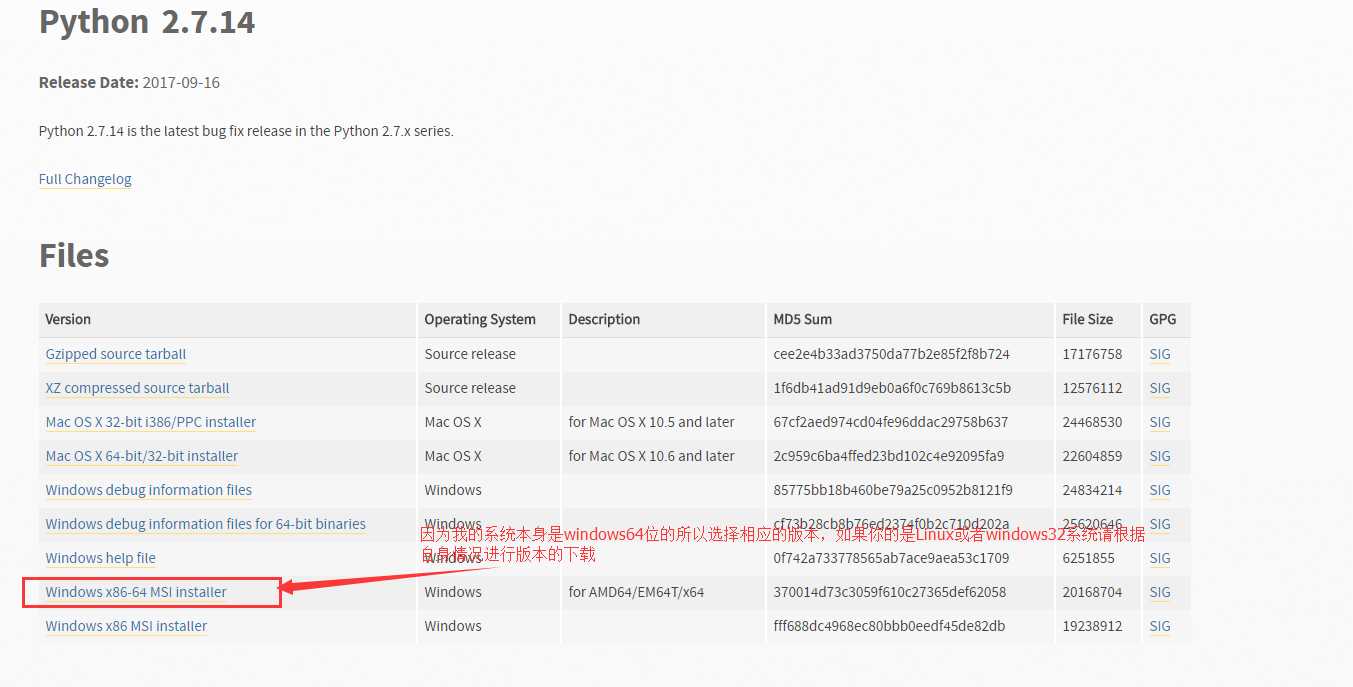Open Mac OS X 64-bit/32-bit installer link
The height and width of the screenshot is (687, 1353).
[x=142, y=456]
